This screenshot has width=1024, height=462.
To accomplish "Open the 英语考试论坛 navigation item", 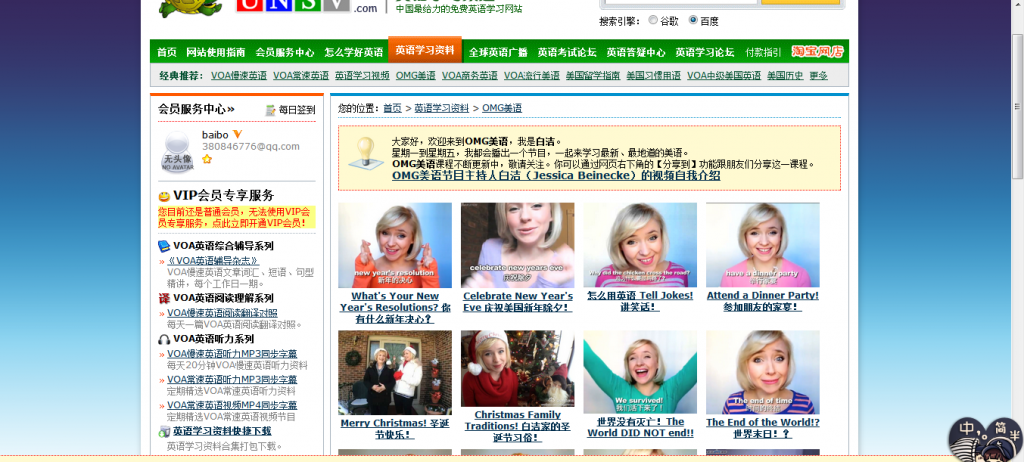I will click(567, 52).
